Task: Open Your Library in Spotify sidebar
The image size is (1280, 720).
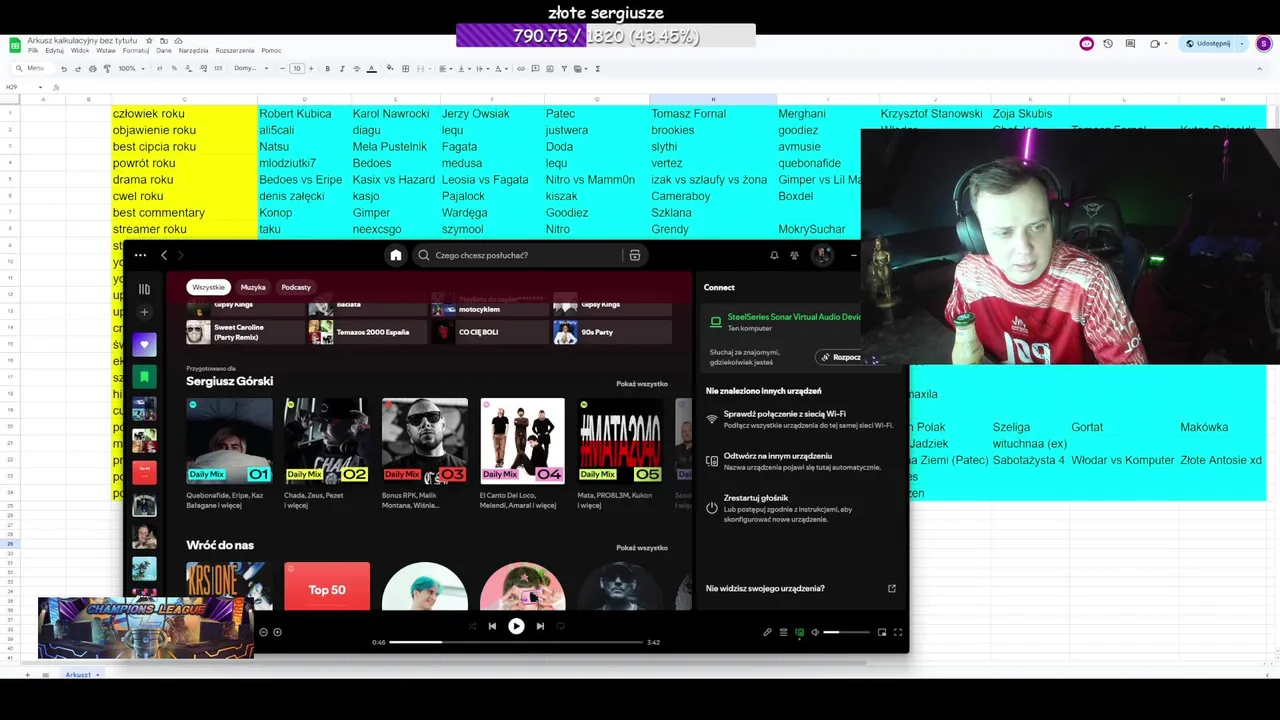Action: 144,289
